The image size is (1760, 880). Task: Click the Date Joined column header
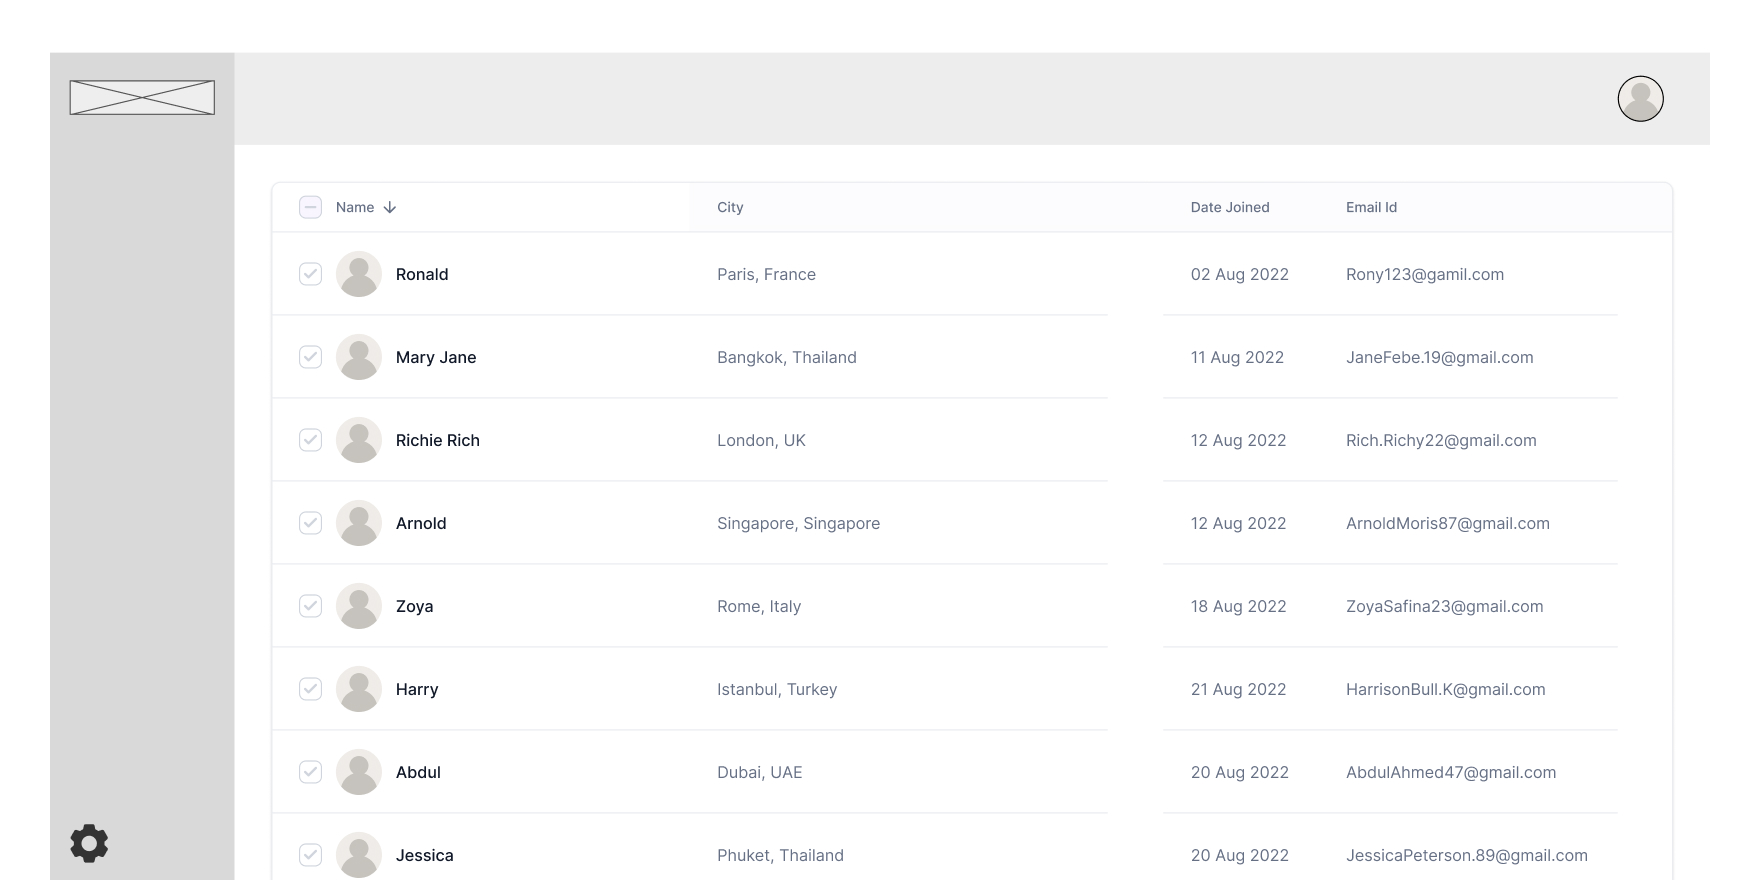coord(1229,207)
